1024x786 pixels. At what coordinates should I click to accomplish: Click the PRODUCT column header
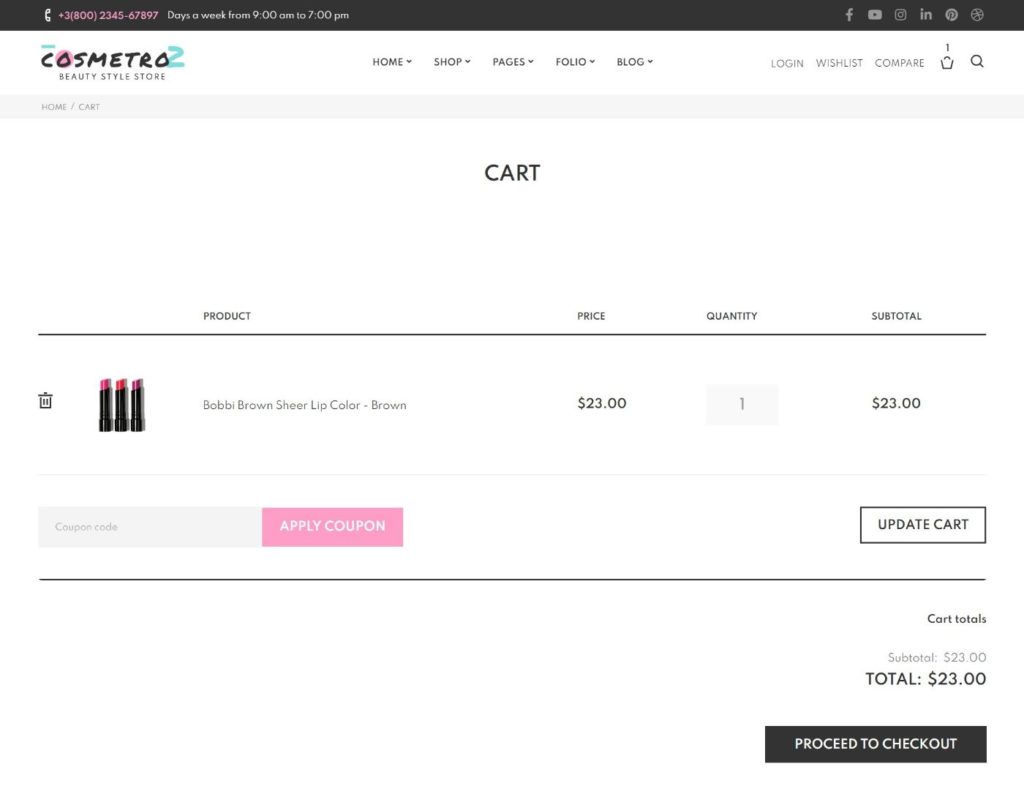tap(227, 316)
